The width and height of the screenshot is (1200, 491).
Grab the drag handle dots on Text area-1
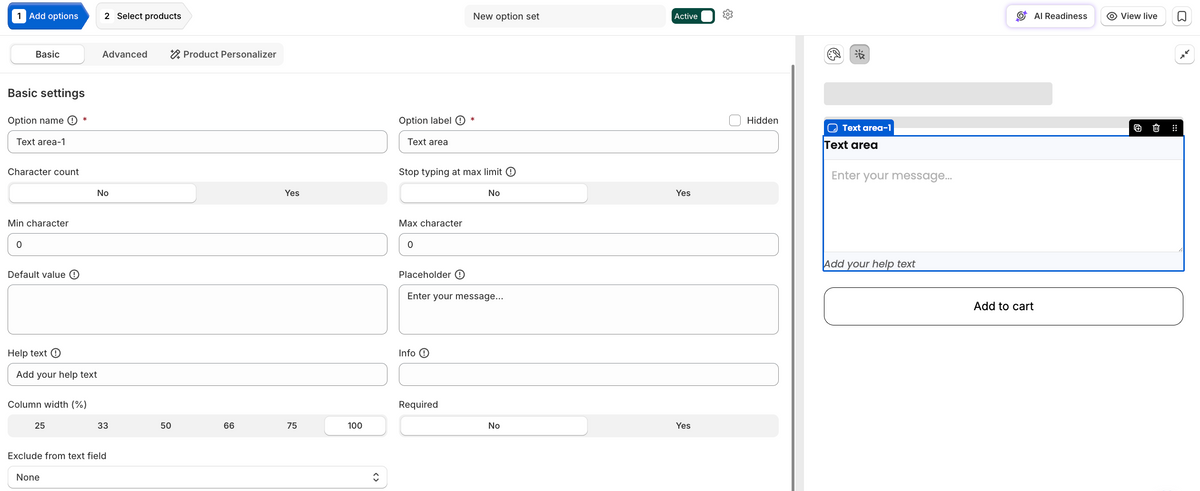[1174, 128]
